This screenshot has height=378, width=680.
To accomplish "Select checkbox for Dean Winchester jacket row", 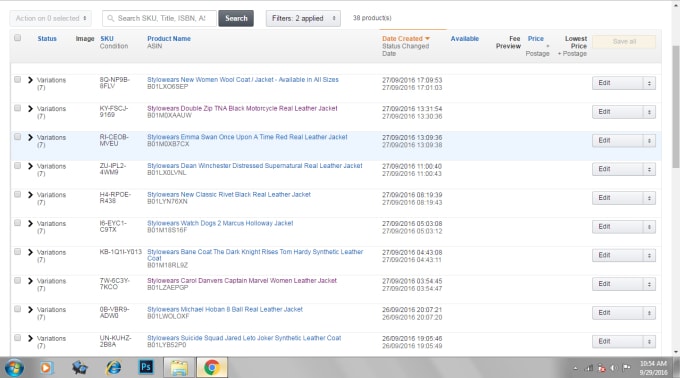I will [x=17, y=166].
